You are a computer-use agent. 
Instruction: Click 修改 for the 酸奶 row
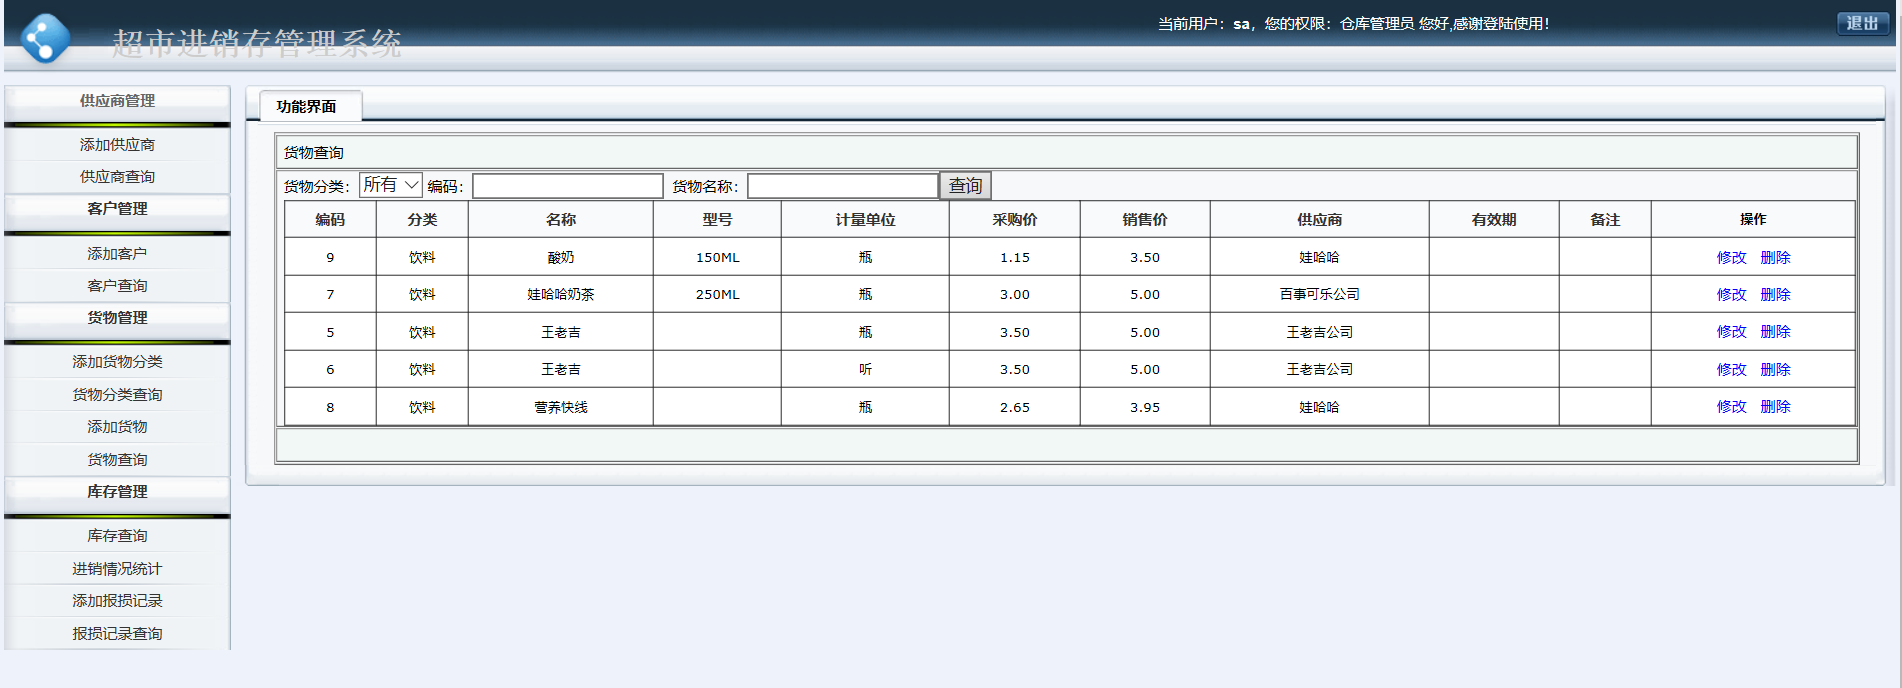pyautogui.click(x=1731, y=257)
